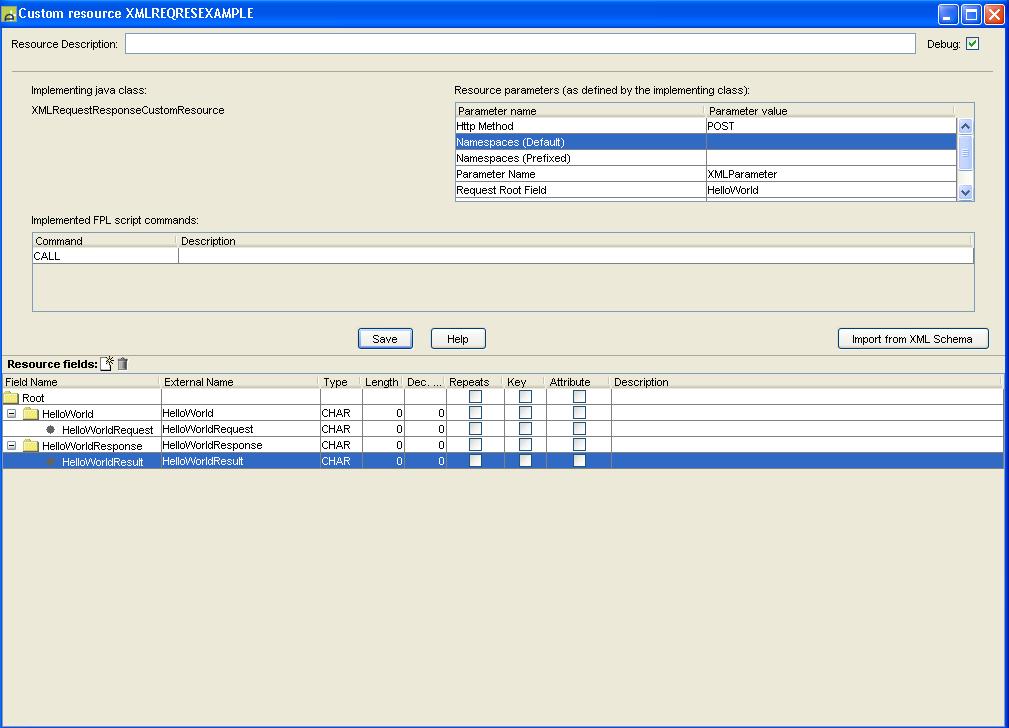Toggle the Debug checkbox
This screenshot has height=728, width=1009.
(x=972, y=44)
